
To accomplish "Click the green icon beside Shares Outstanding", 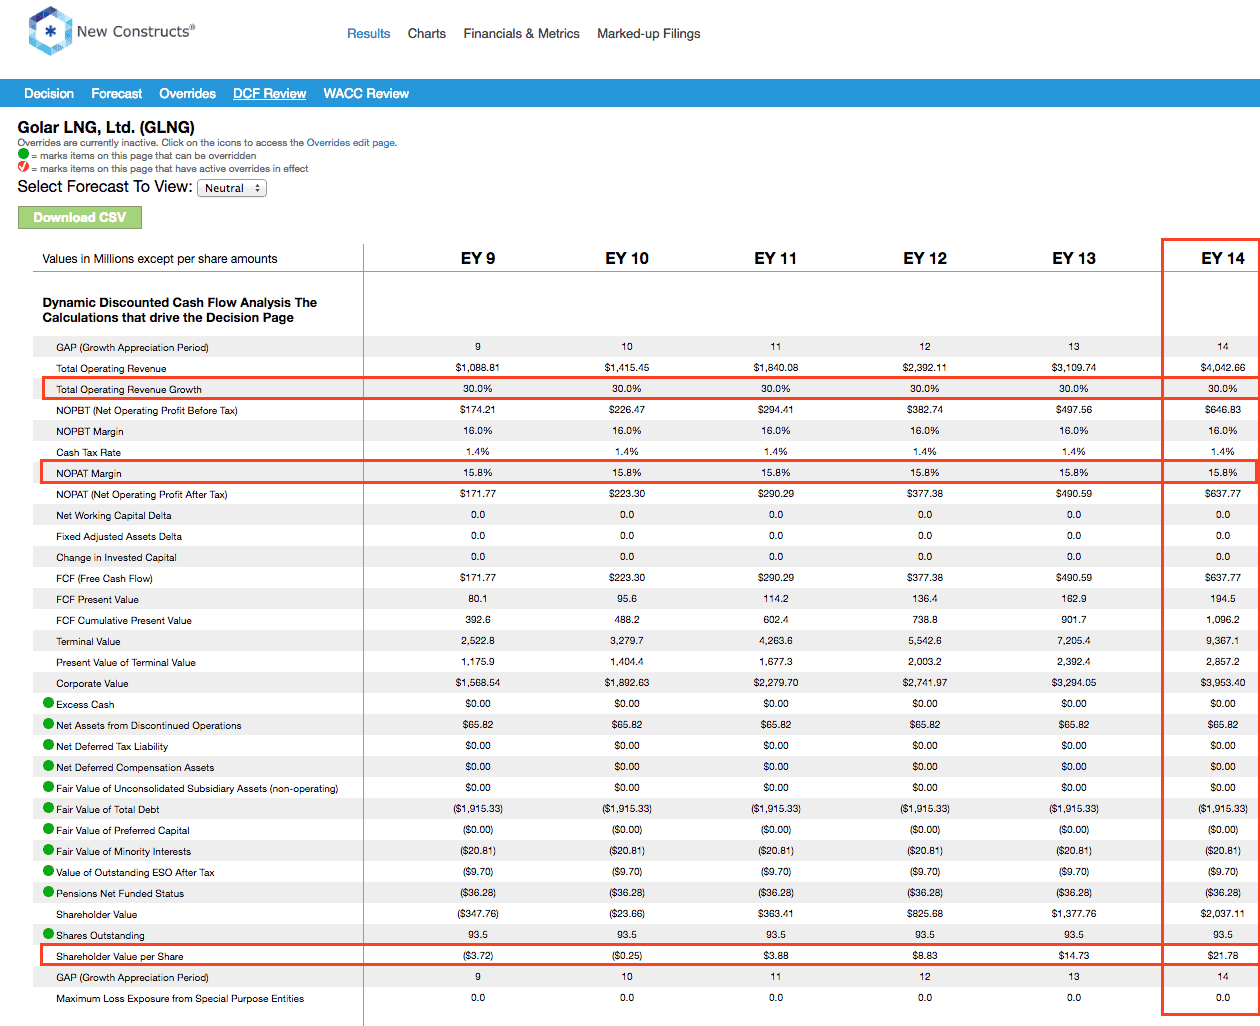I will (x=49, y=934).
